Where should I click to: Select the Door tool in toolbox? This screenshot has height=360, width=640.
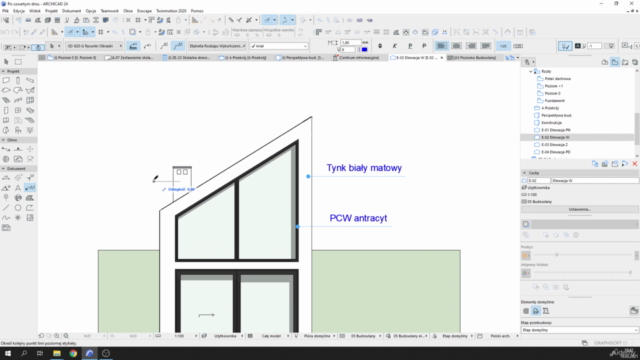tap(6, 110)
